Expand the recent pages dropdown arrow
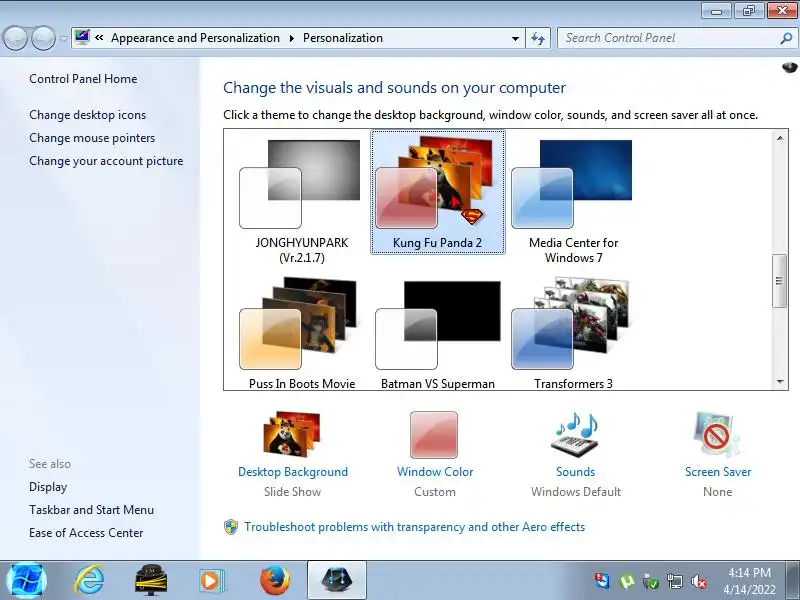800x600 pixels. tap(63, 38)
